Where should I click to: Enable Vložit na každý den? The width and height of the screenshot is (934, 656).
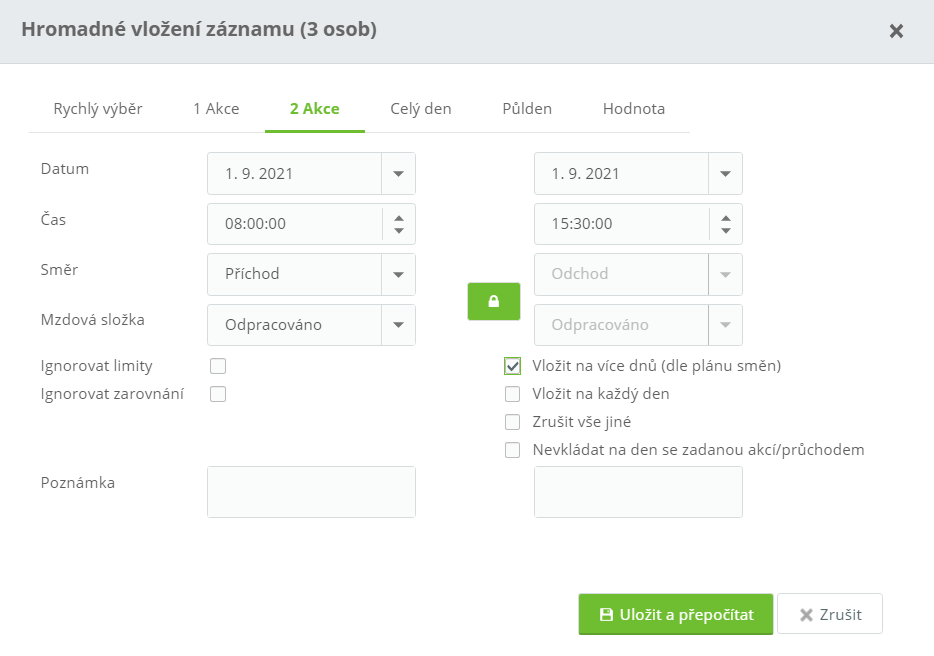point(512,394)
